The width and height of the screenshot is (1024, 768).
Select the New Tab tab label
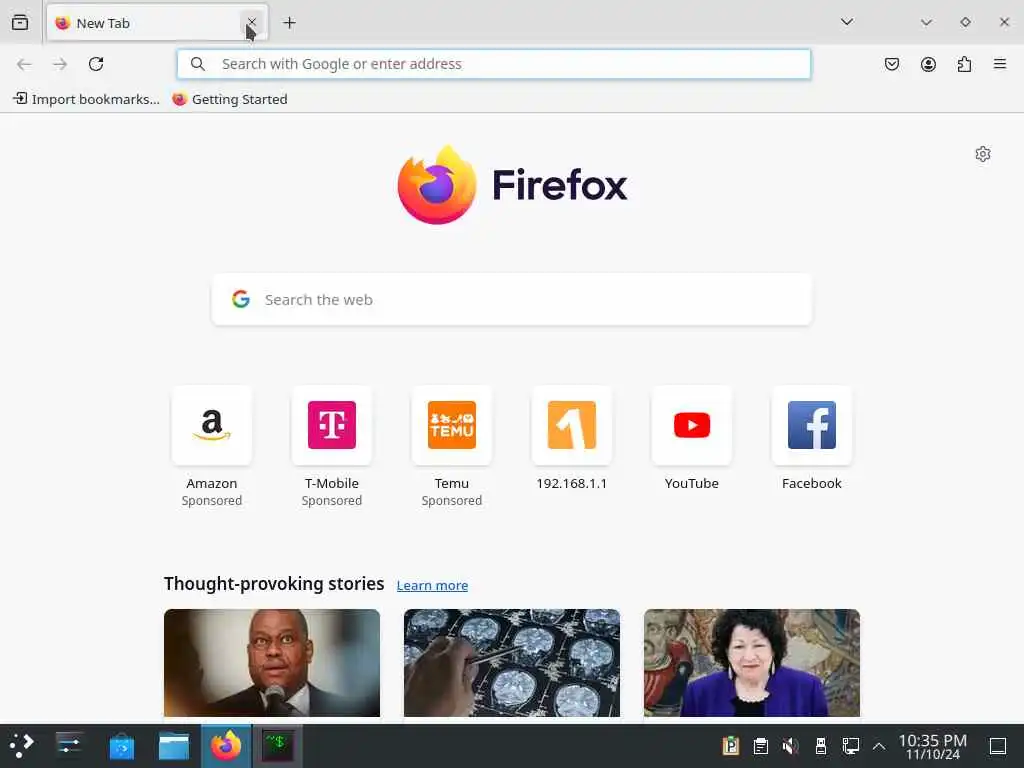pos(103,24)
